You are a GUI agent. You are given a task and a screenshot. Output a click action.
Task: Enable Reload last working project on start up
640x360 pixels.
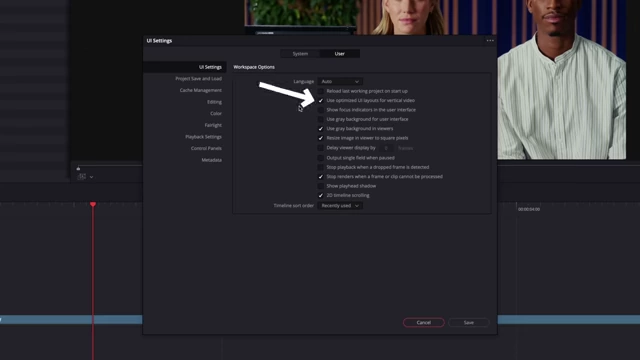click(x=321, y=91)
